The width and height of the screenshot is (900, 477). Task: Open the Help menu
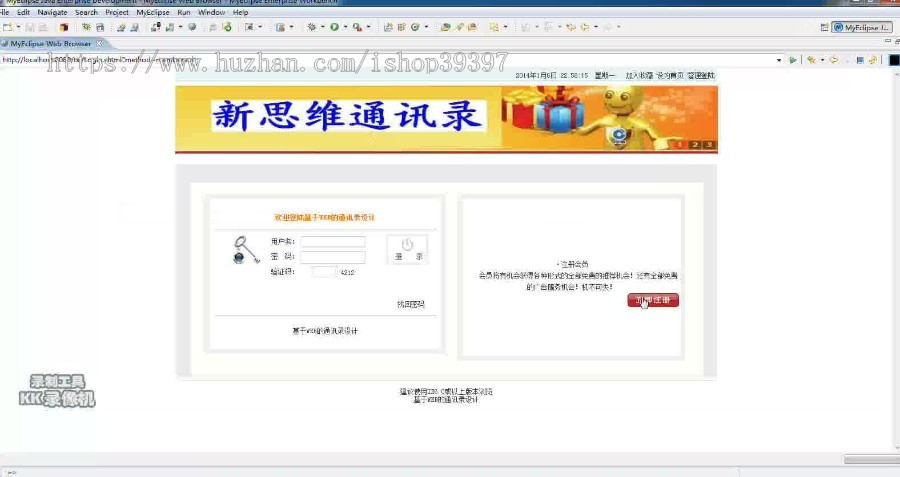[240, 12]
